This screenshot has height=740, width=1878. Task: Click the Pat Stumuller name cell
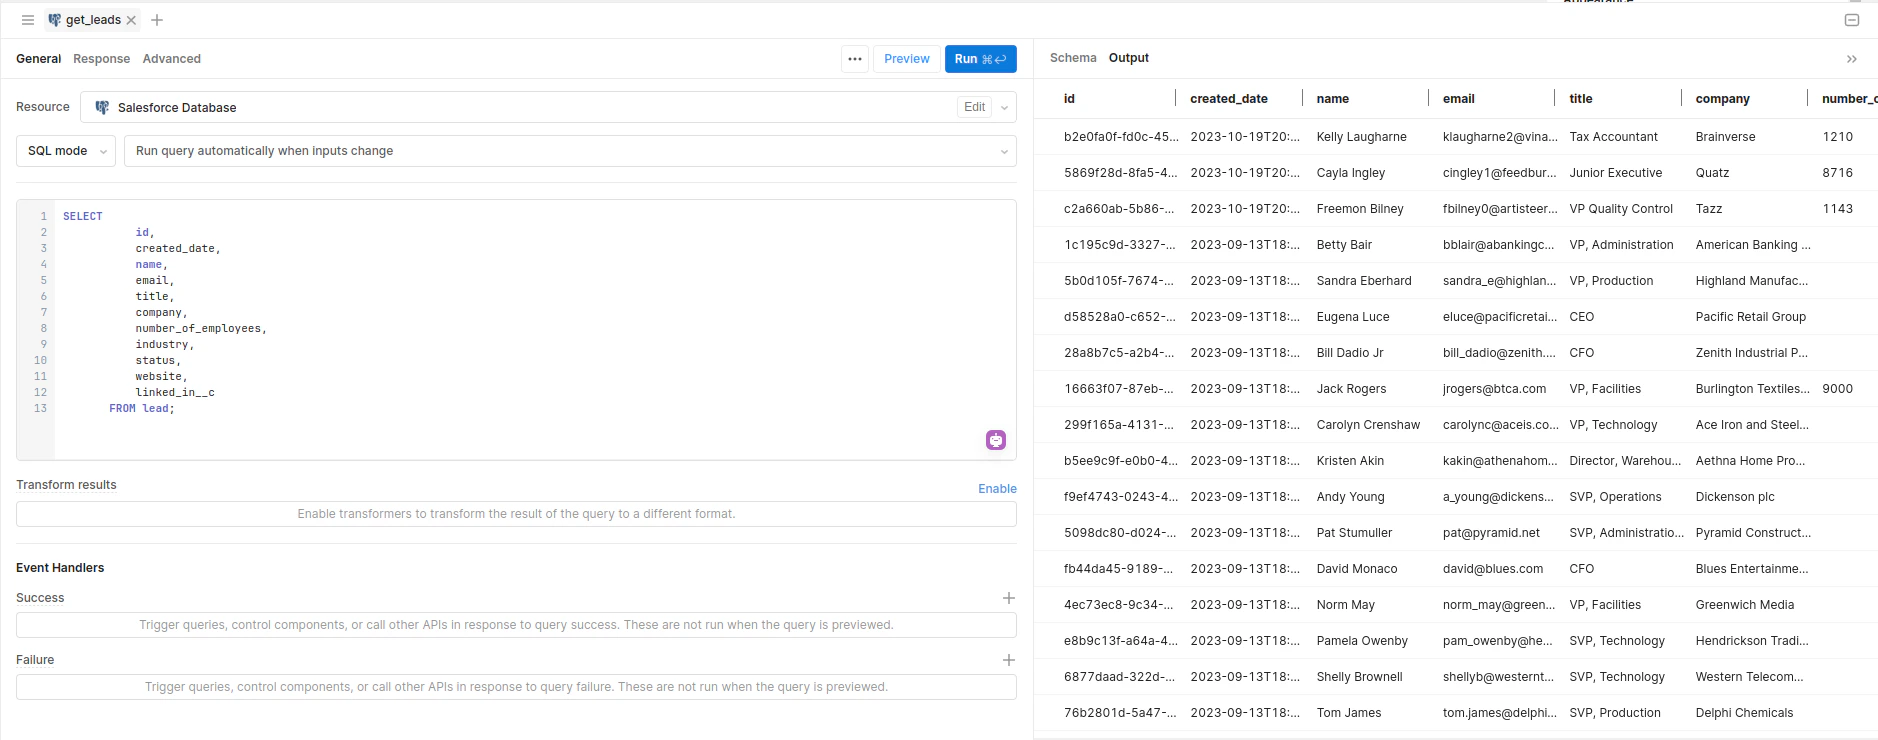click(x=1354, y=533)
